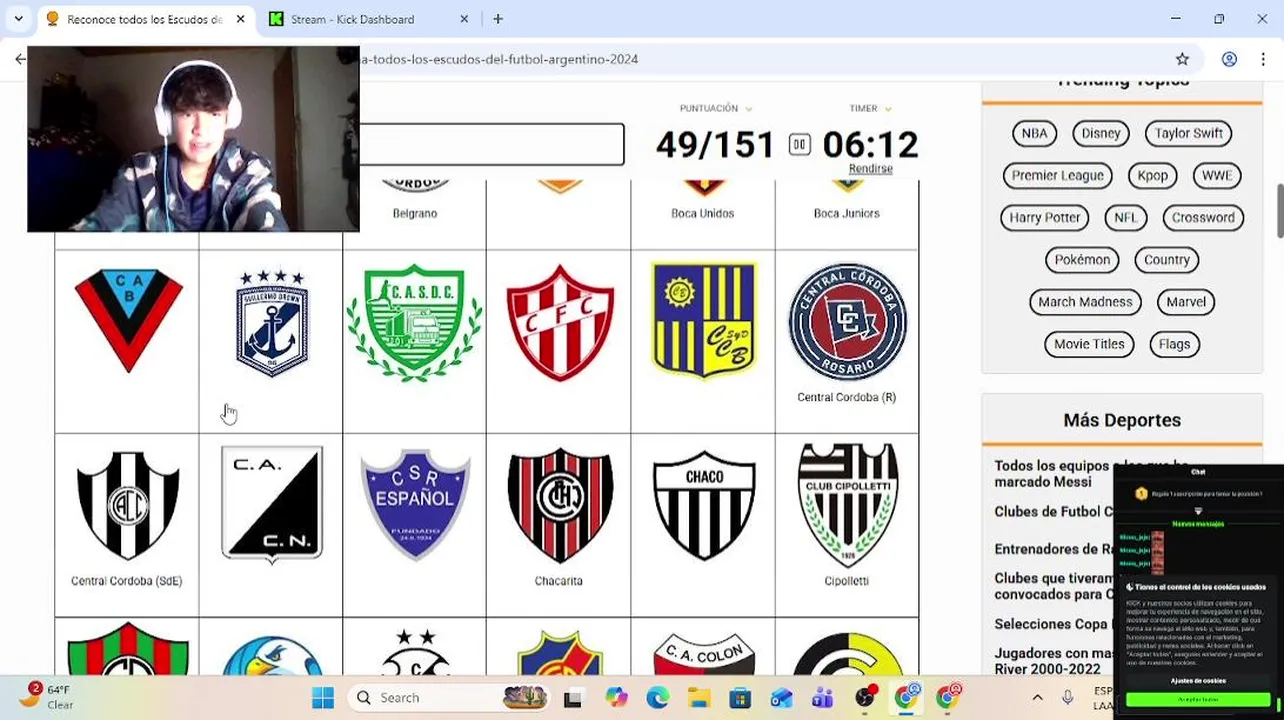
Task: Open Selecciones Copa link
Action: (x=1053, y=623)
